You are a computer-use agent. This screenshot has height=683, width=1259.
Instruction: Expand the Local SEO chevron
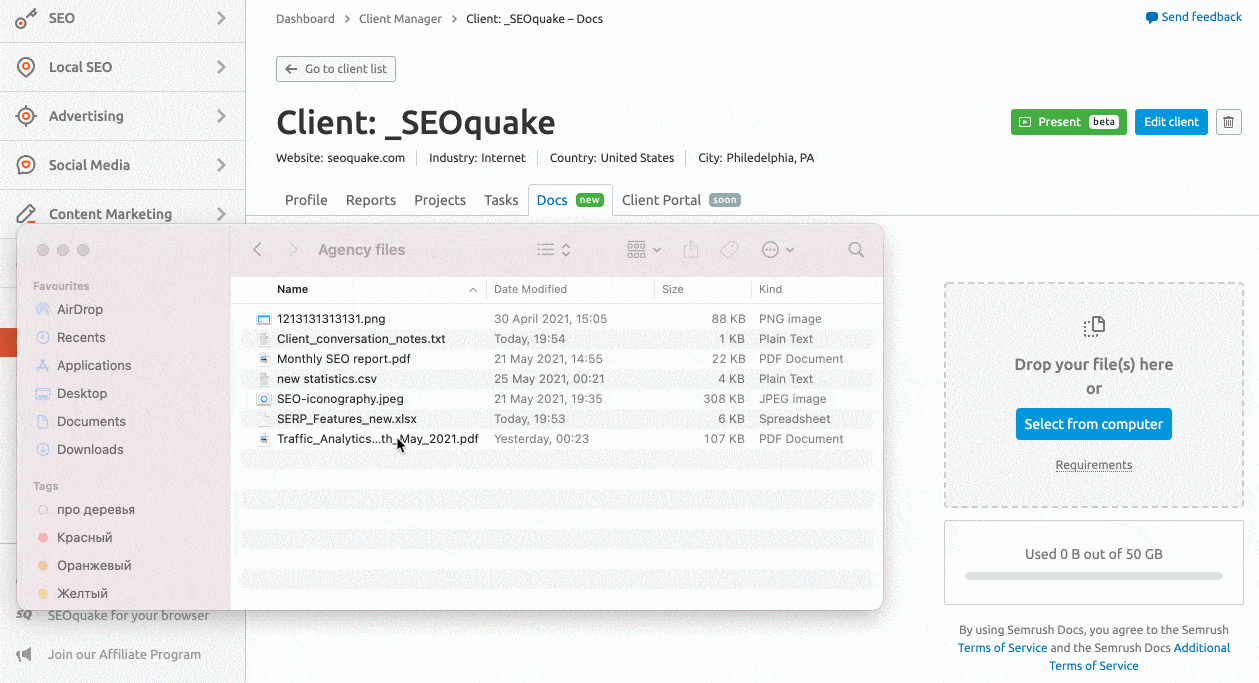pyautogui.click(x=221, y=67)
